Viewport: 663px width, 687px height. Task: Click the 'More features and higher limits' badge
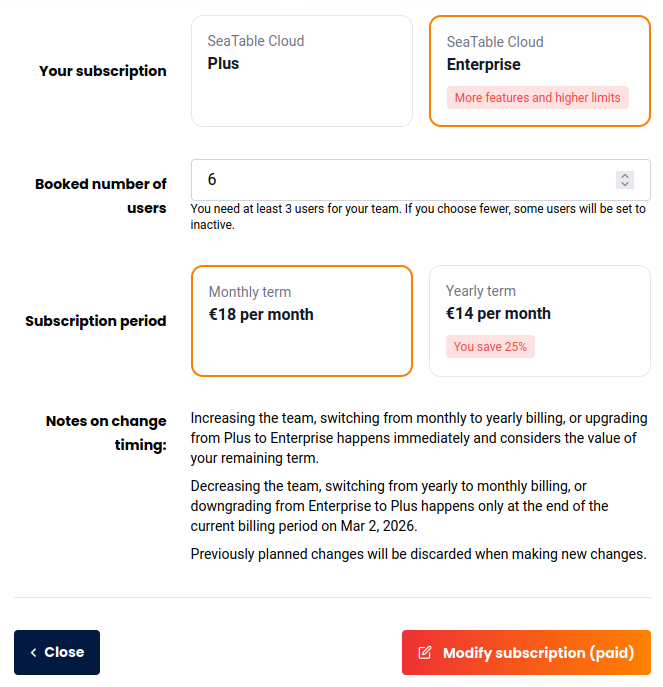coord(537,98)
